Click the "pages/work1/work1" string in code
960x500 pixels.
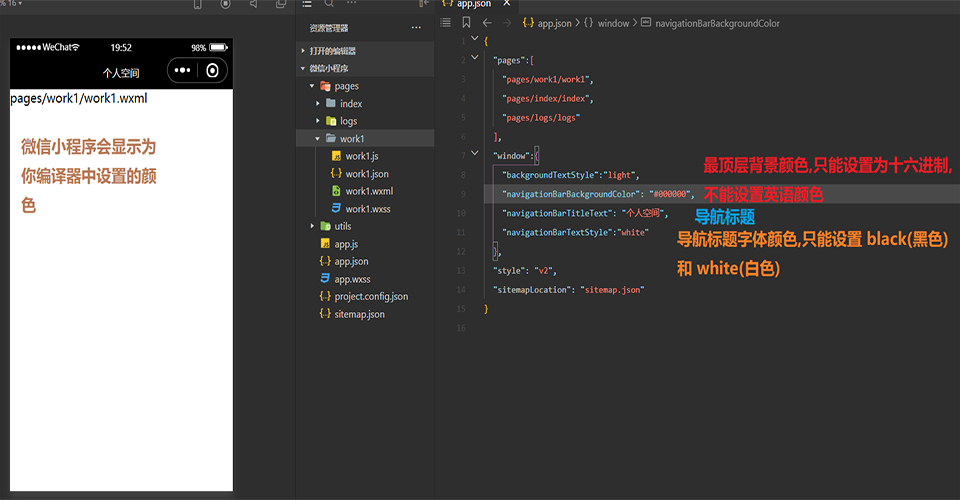(x=546, y=80)
